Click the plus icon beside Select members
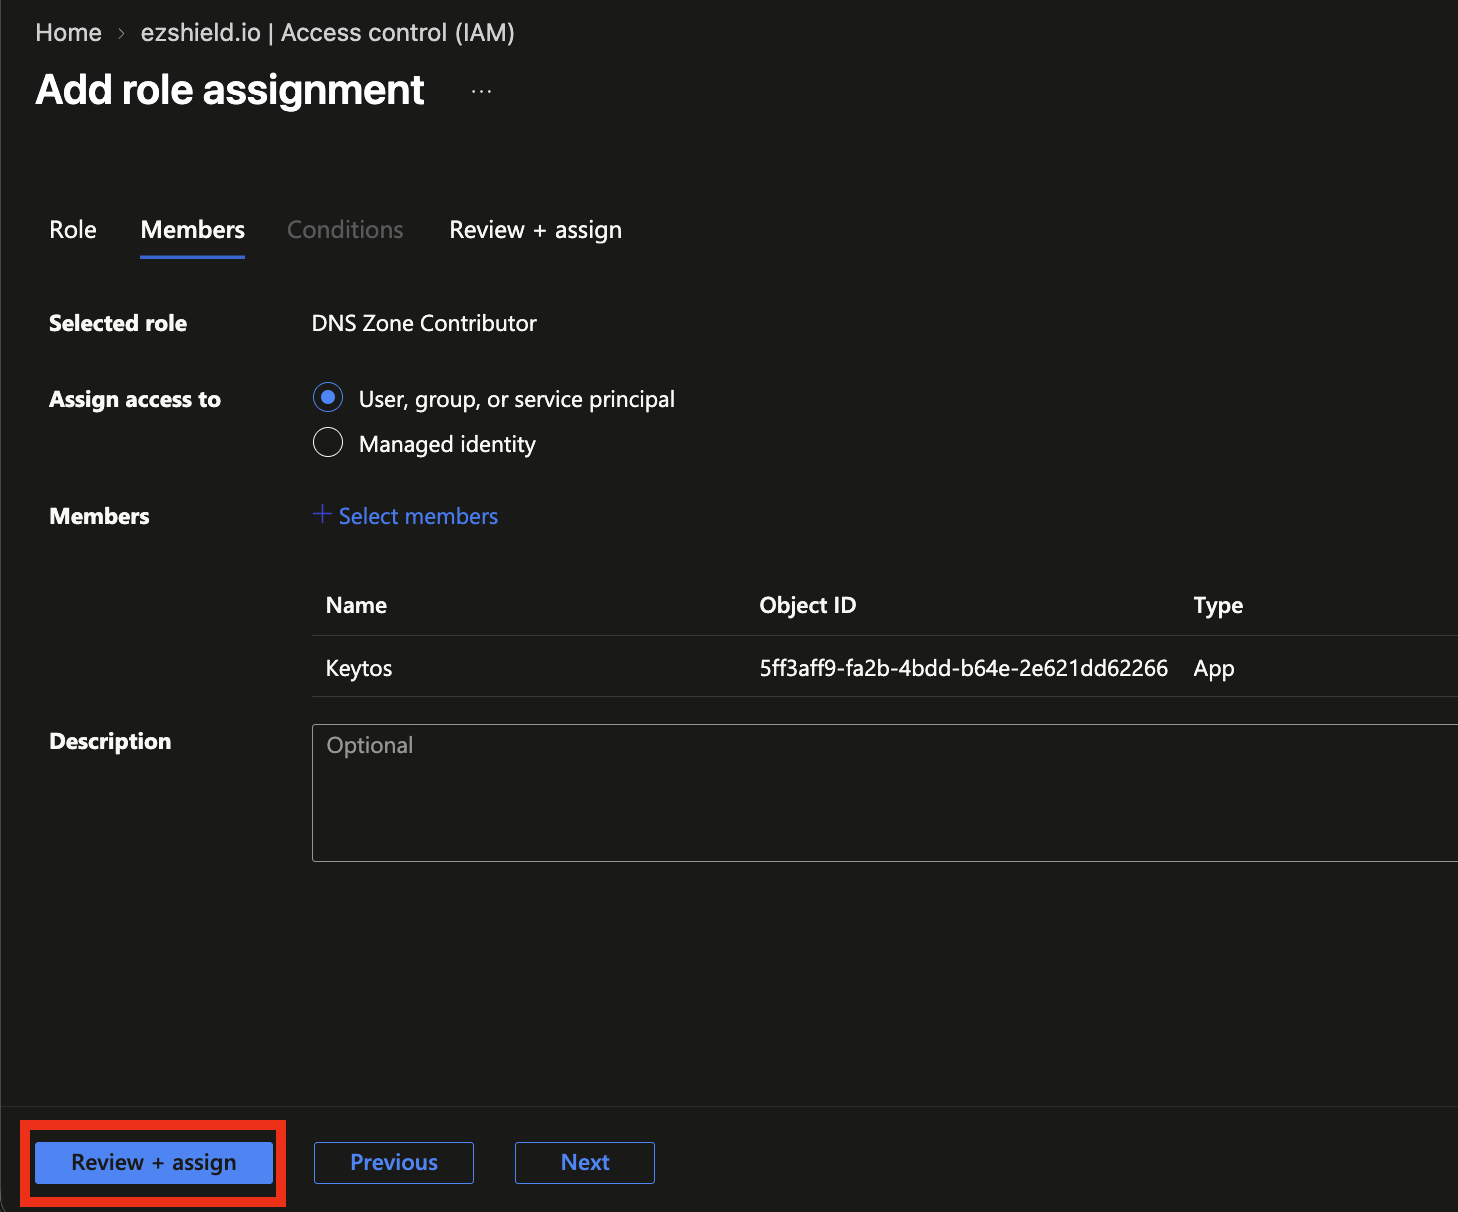This screenshot has height=1212, width=1458. point(322,515)
